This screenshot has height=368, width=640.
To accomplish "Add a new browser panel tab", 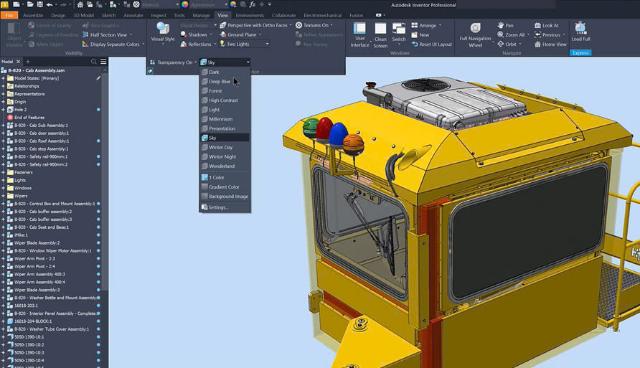I will pyautogui.click(x=28, y=62).
